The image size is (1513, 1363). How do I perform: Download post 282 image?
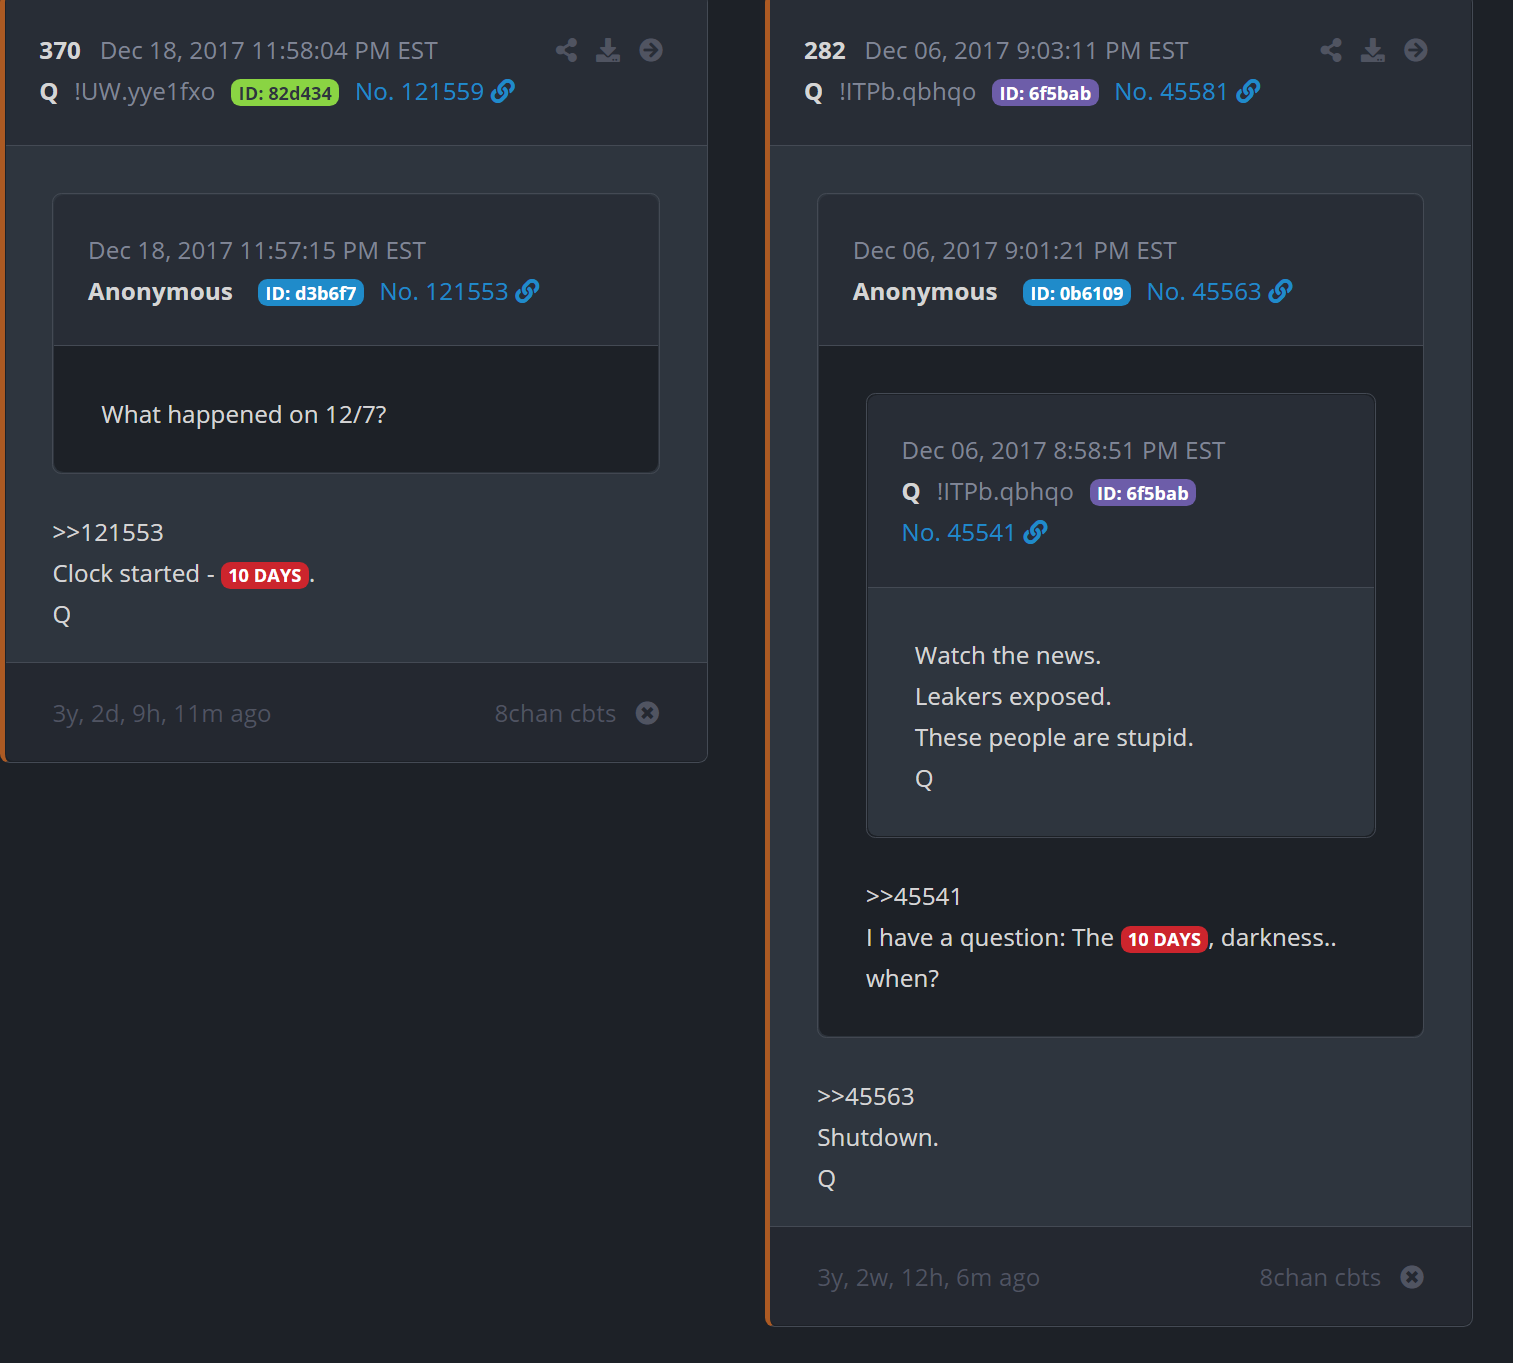[x=1373, y=50]
